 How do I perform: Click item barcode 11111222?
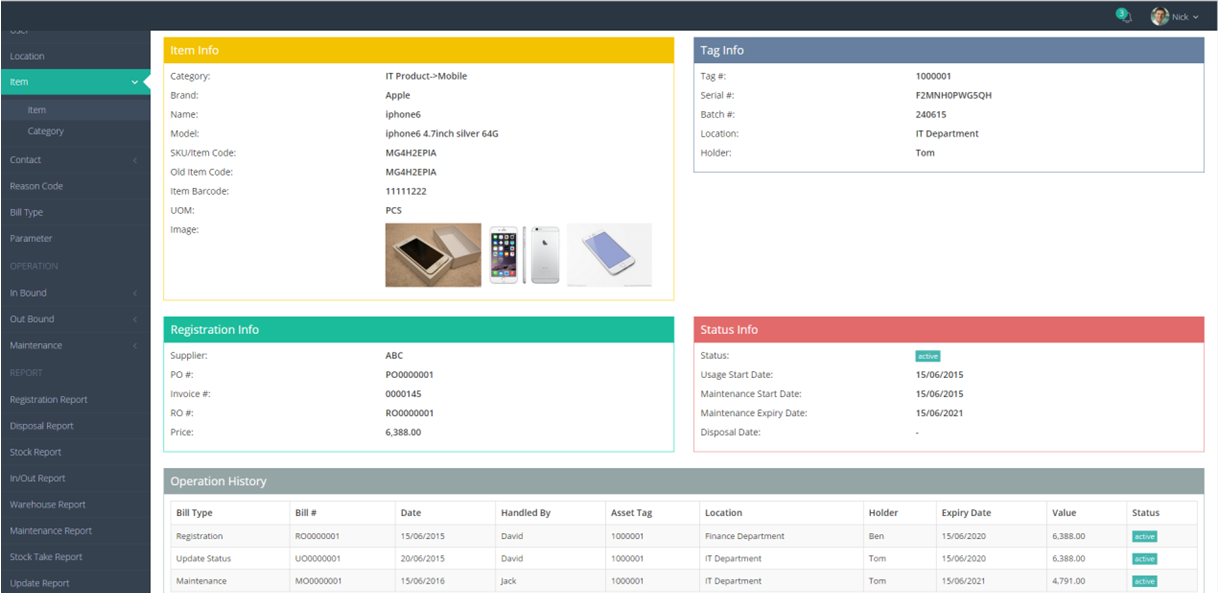pos(406,191)
